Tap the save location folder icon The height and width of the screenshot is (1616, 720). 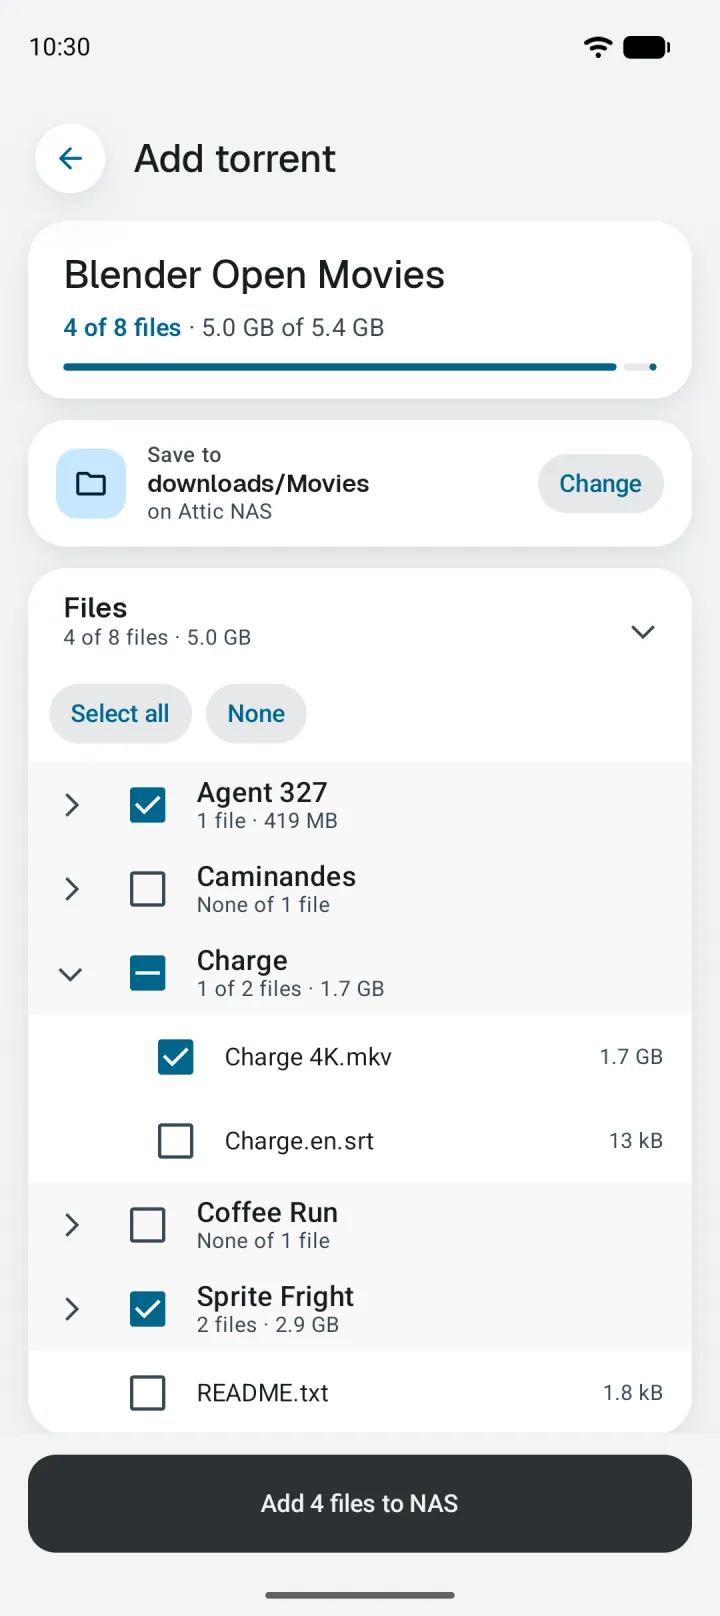[91, 484]
